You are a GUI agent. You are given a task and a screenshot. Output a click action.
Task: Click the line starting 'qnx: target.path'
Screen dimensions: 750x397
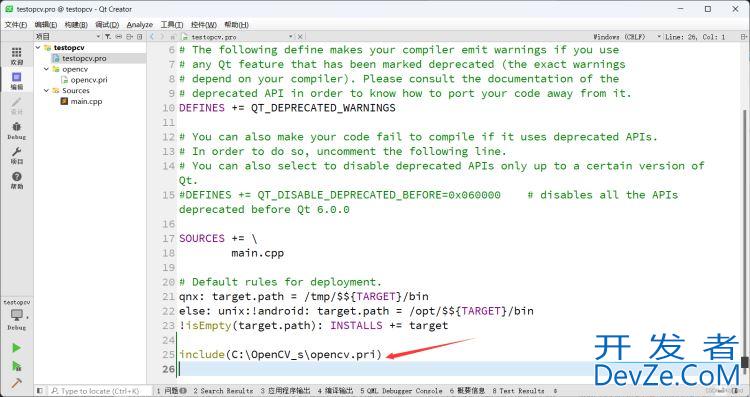point(304,296)
